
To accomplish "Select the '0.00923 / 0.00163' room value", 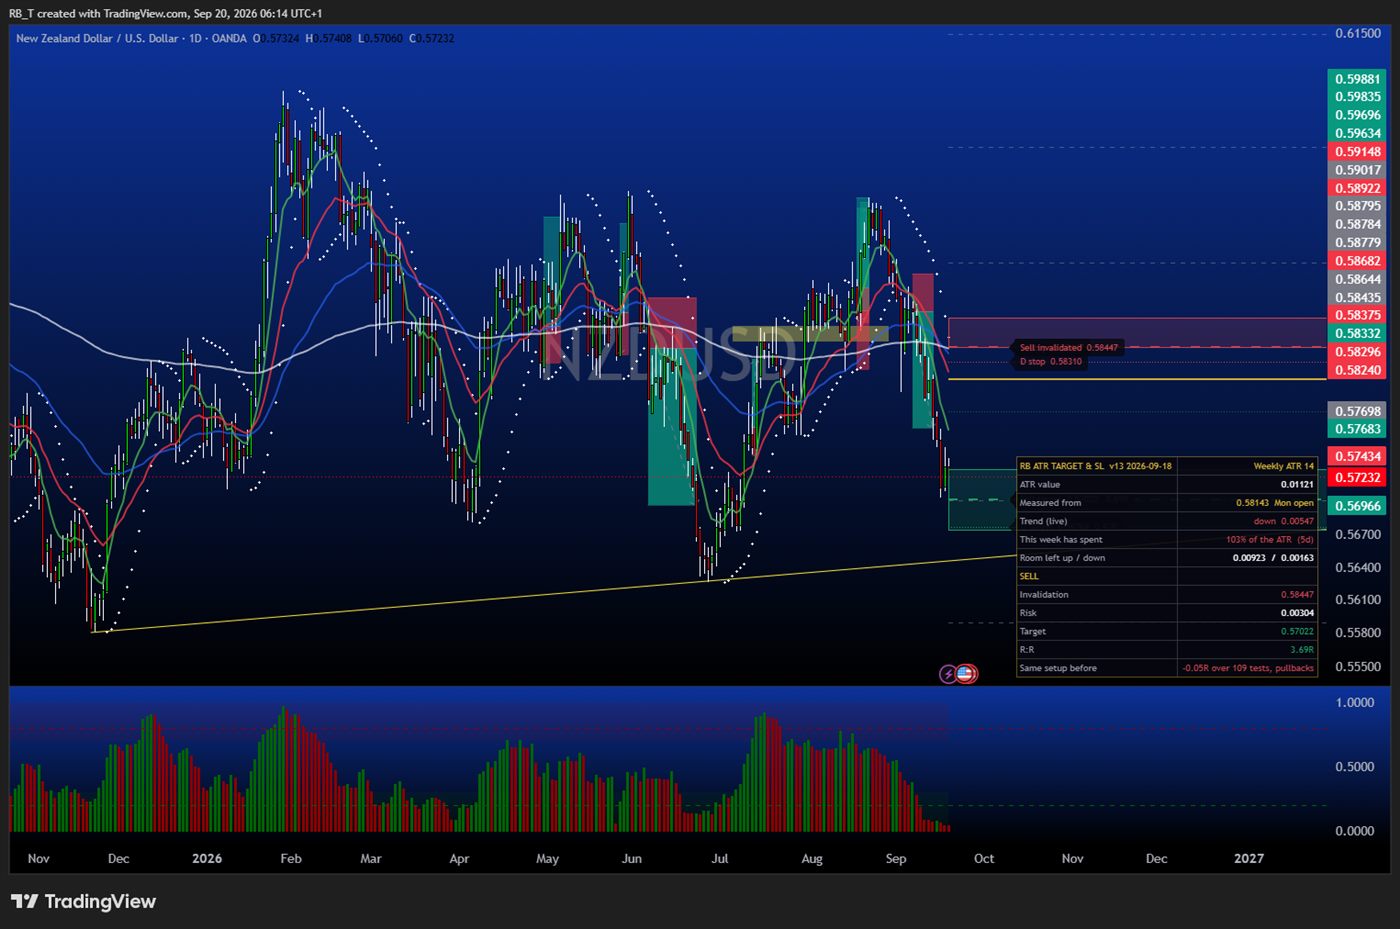I will (1273, 558).
